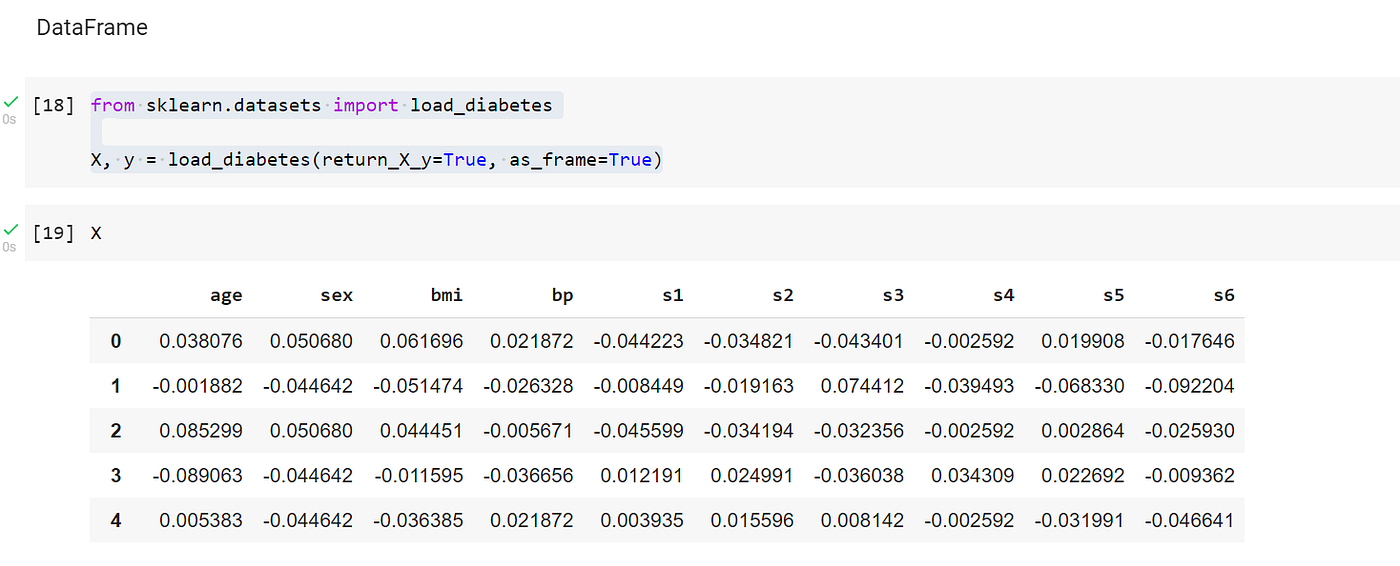
Task: Place cursor in the return_X_y=True code line
Action: pos(375,159)
